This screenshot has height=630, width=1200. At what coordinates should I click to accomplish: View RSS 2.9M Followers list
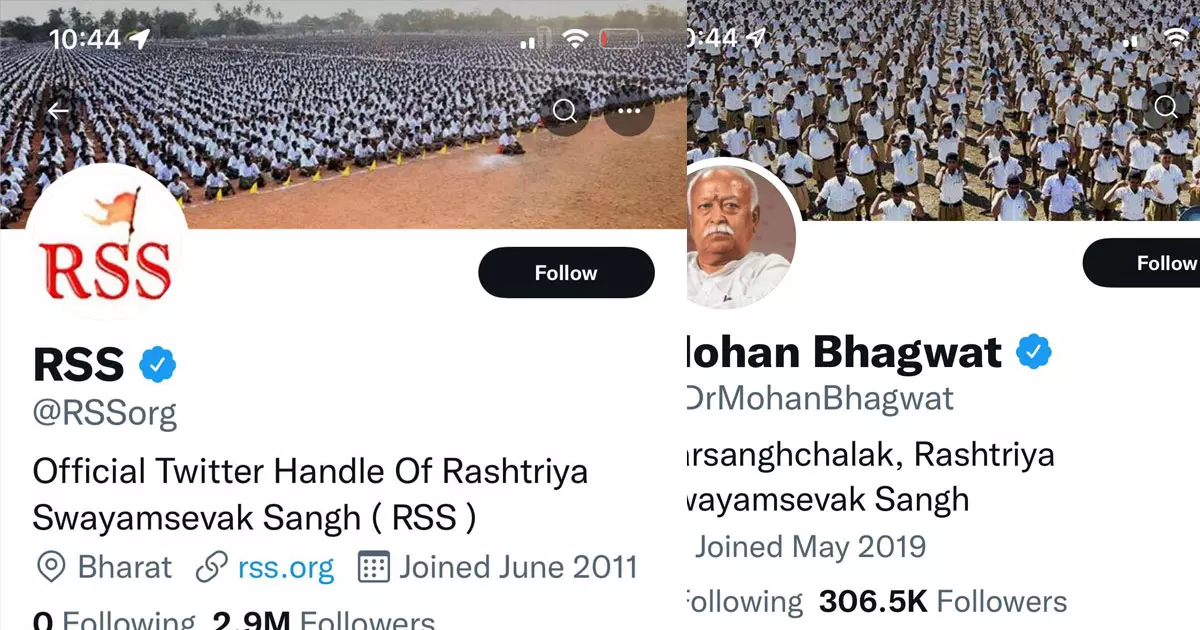pos(325,621)
